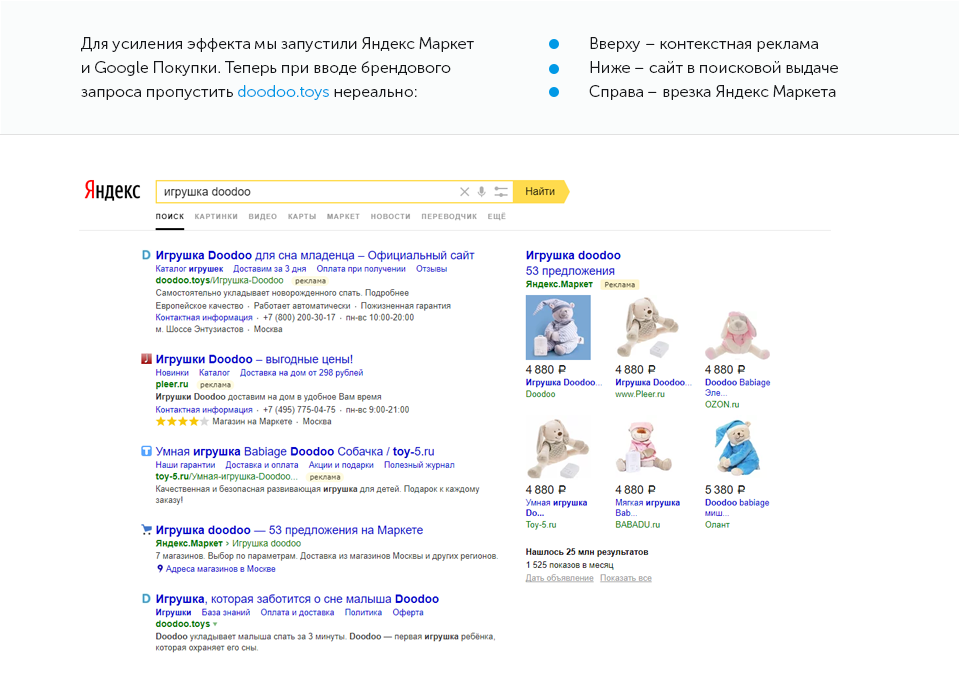
Task: Click the Market cart icon beside 53 предложения result
Action: point(146,530)
